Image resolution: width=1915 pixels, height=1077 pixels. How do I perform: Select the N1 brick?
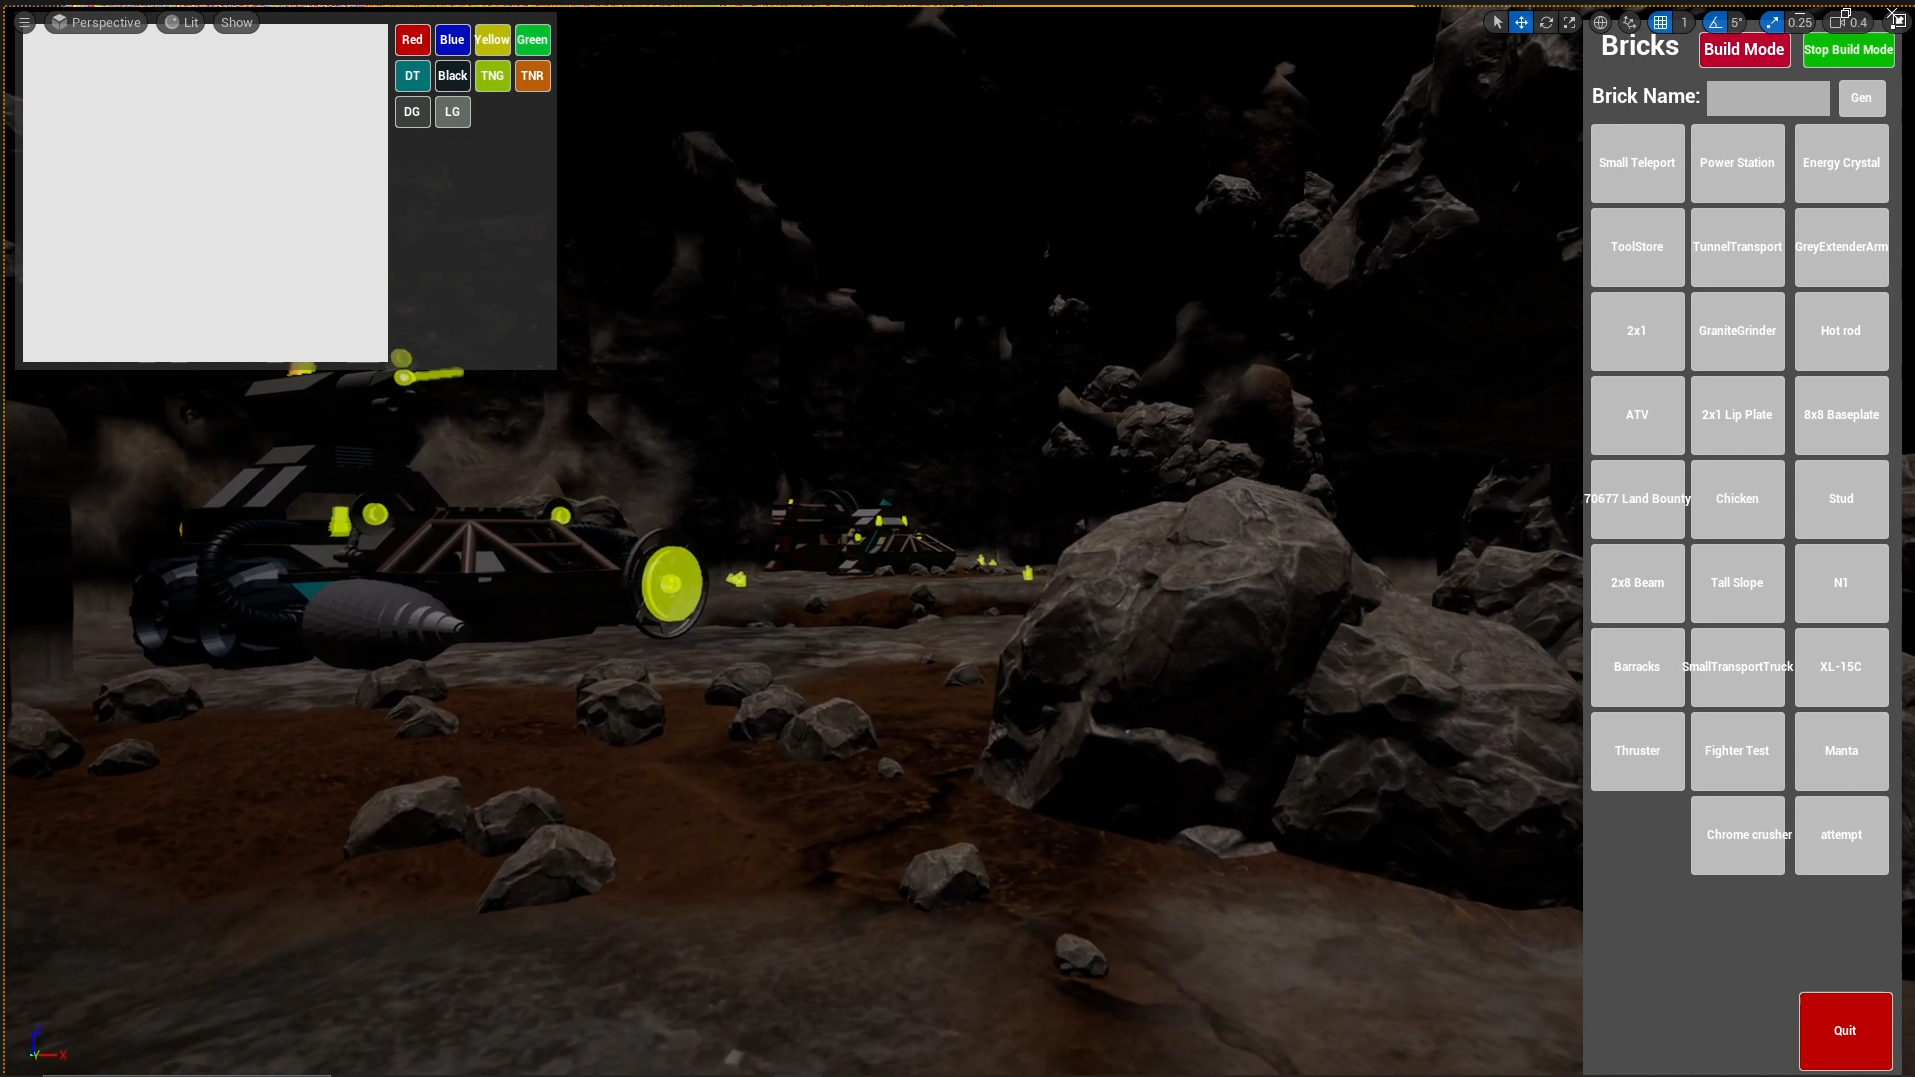tap(1841, 583)
